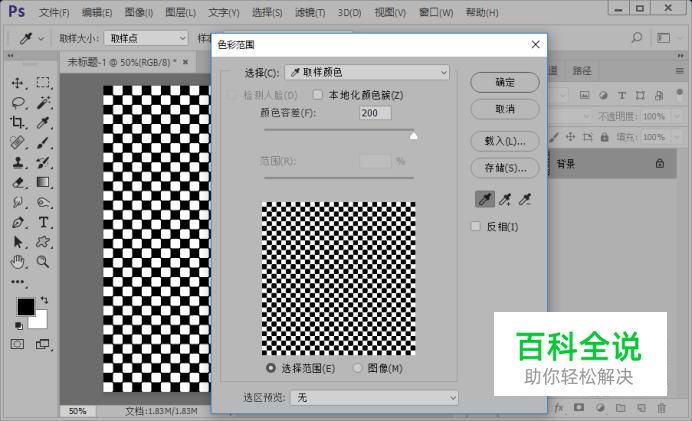
Task: Change screen mode icon
Action: click(42, 344)
